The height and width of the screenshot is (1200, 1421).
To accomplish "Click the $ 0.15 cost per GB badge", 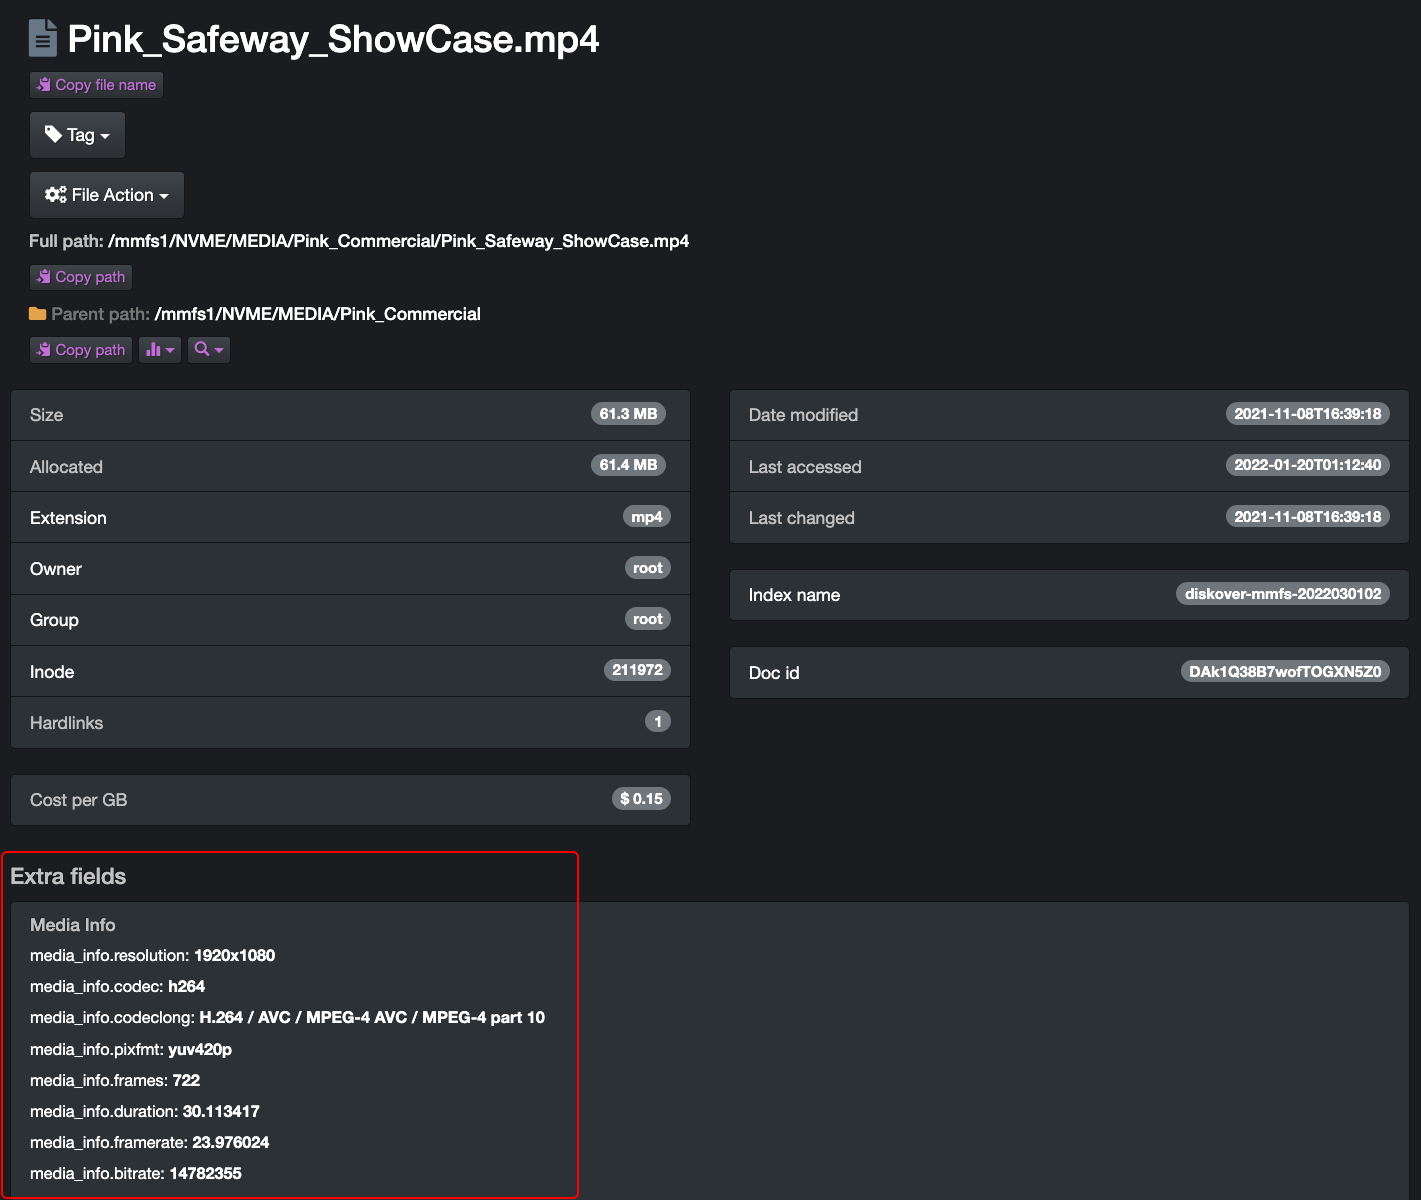I will pyautogui.click(x=641, y=799).
